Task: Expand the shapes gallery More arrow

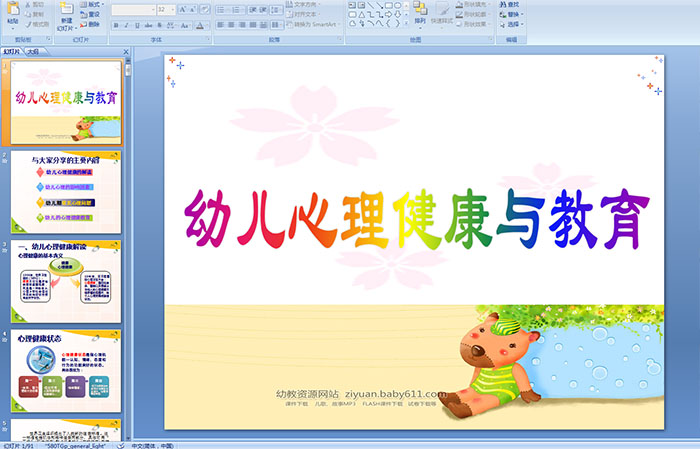Action: pos(406,23)
